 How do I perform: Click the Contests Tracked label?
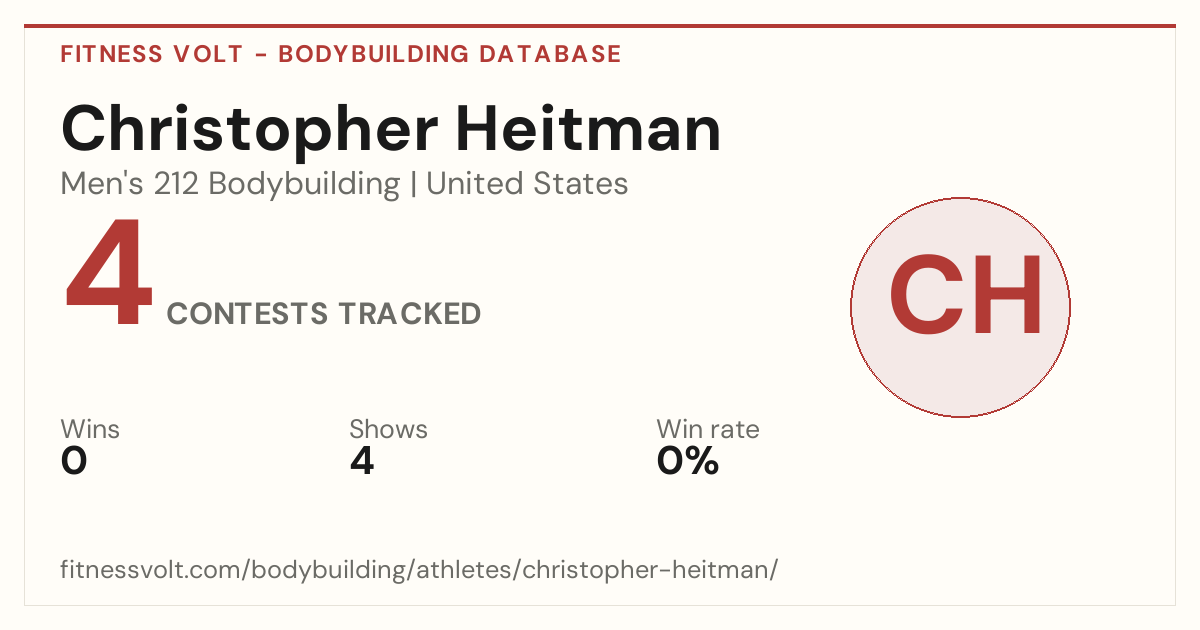pyautogui.click(x=324, y=314)
